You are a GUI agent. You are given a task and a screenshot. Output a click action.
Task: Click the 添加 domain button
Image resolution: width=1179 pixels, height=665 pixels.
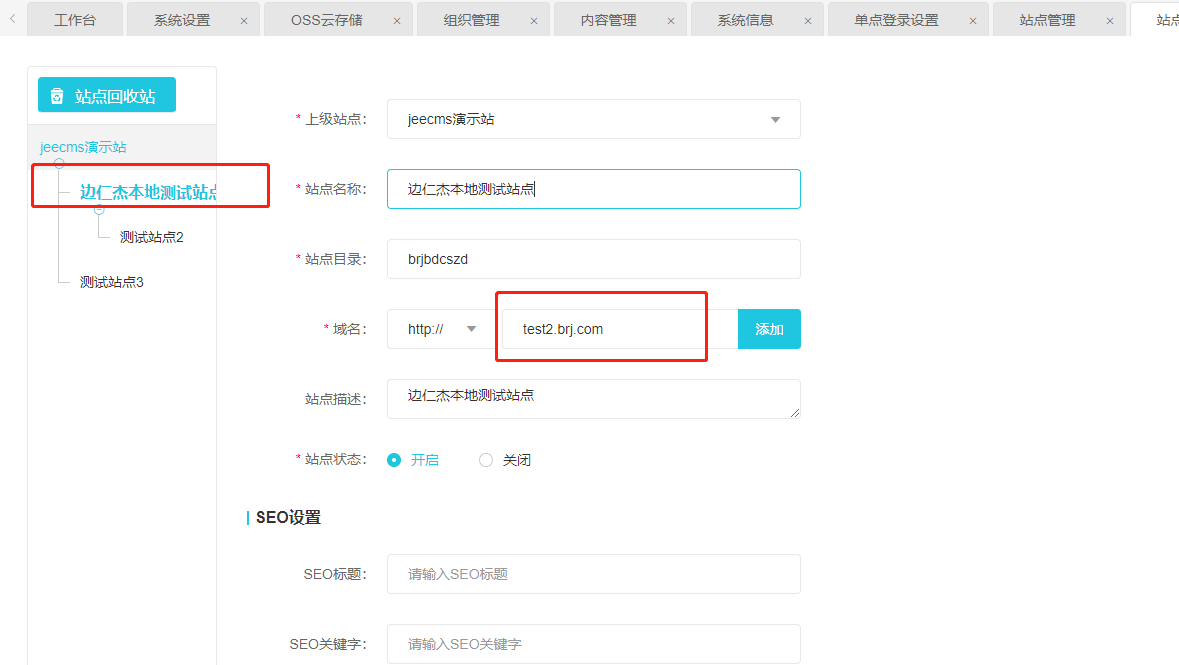[769, 329]
